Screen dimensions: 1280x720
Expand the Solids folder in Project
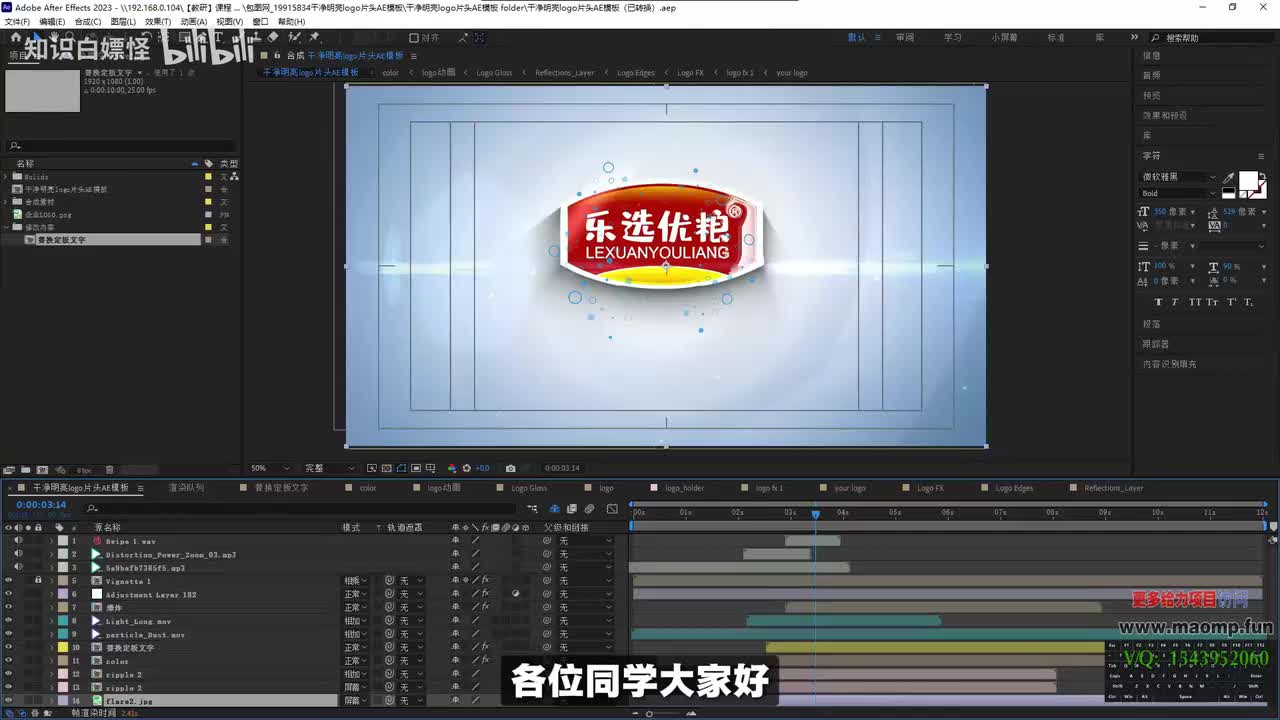[x=6, y=176]
